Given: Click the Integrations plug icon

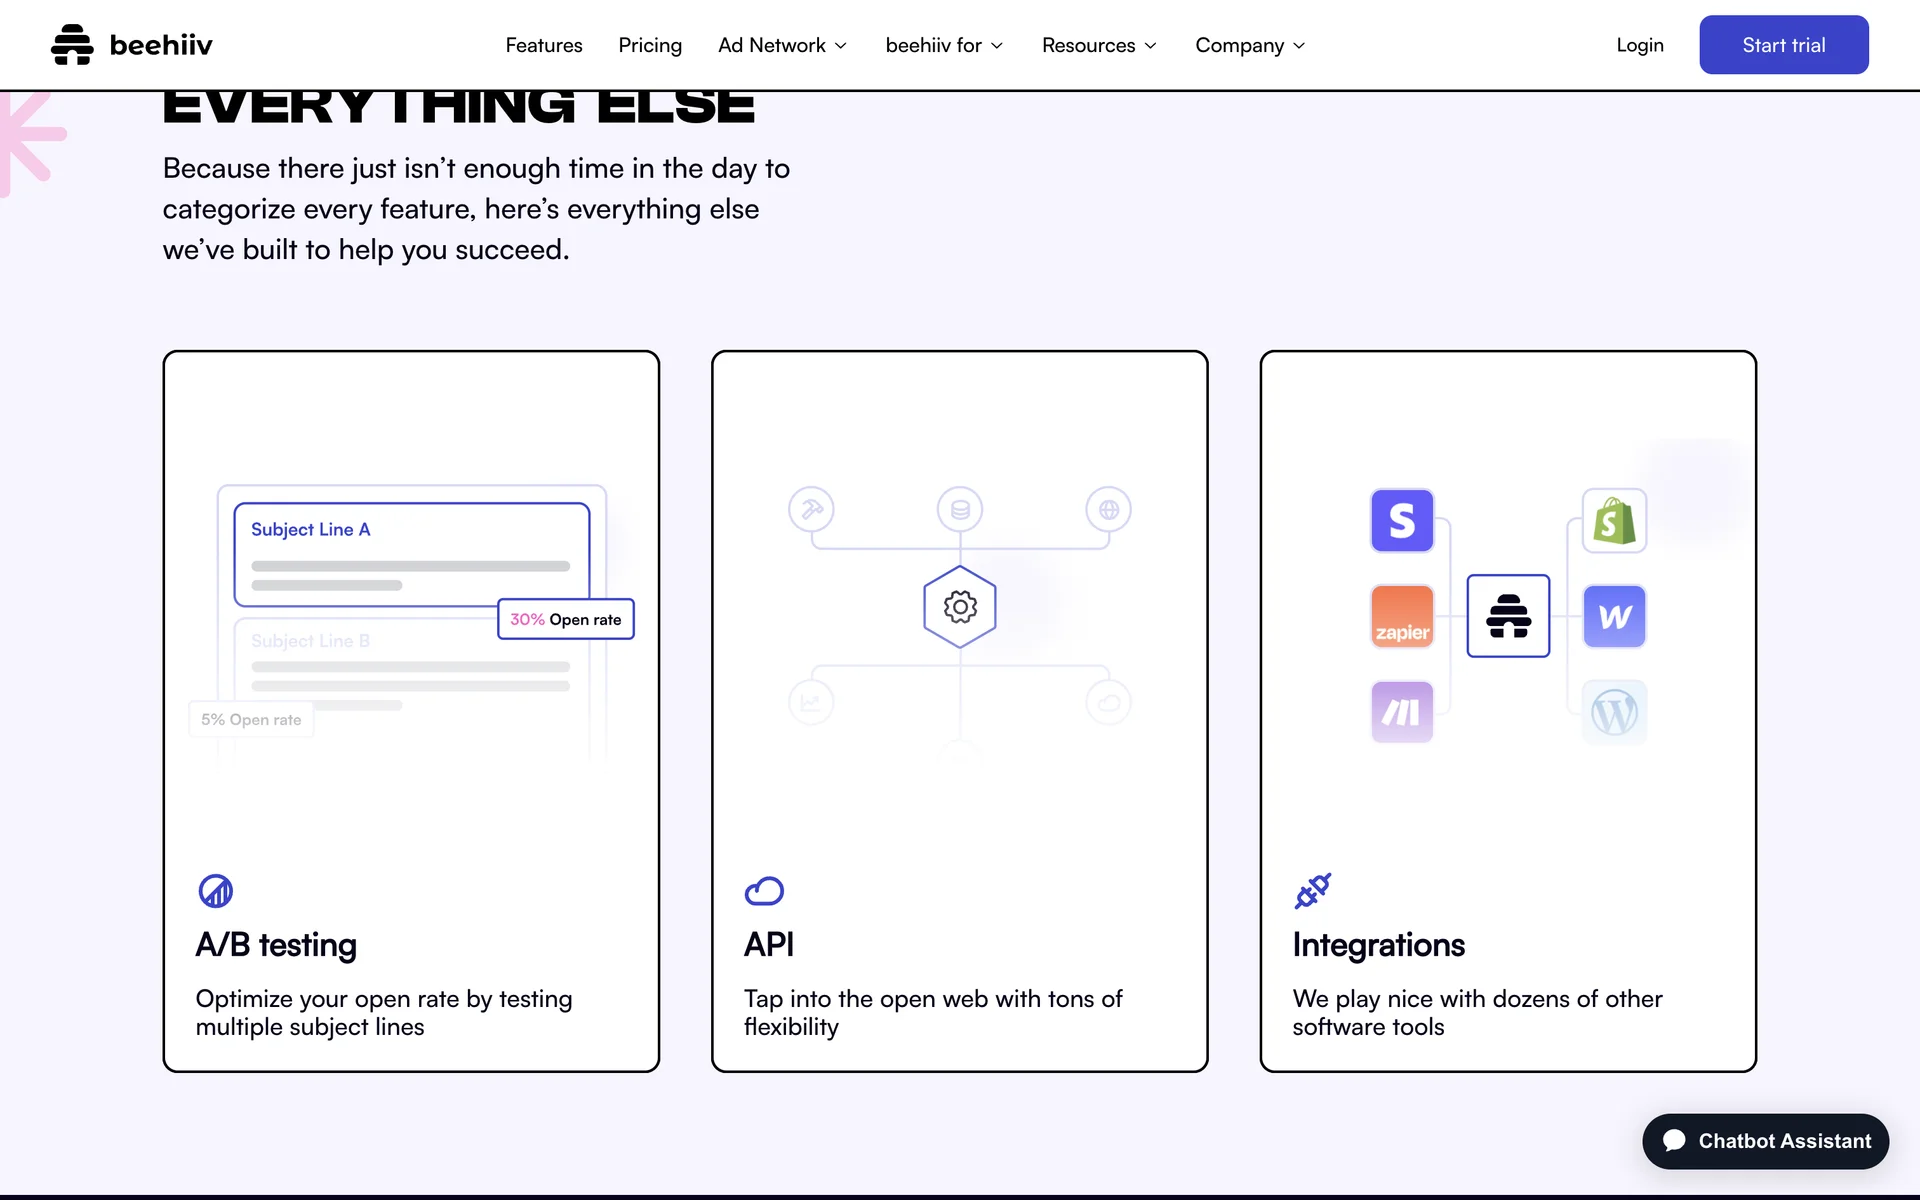Looking at the screenshot, I should click(x=1312, y=890).
